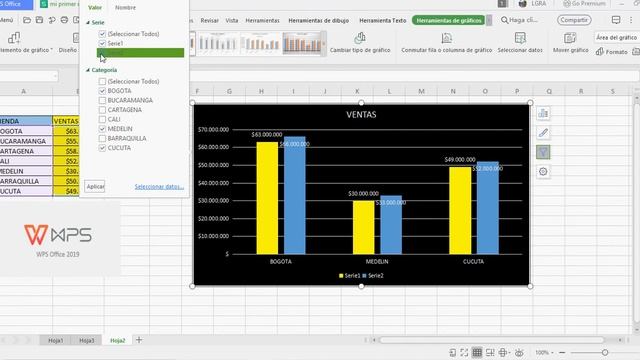Click Conmutar fila o columna de gráfico

[x=447, y=42]
